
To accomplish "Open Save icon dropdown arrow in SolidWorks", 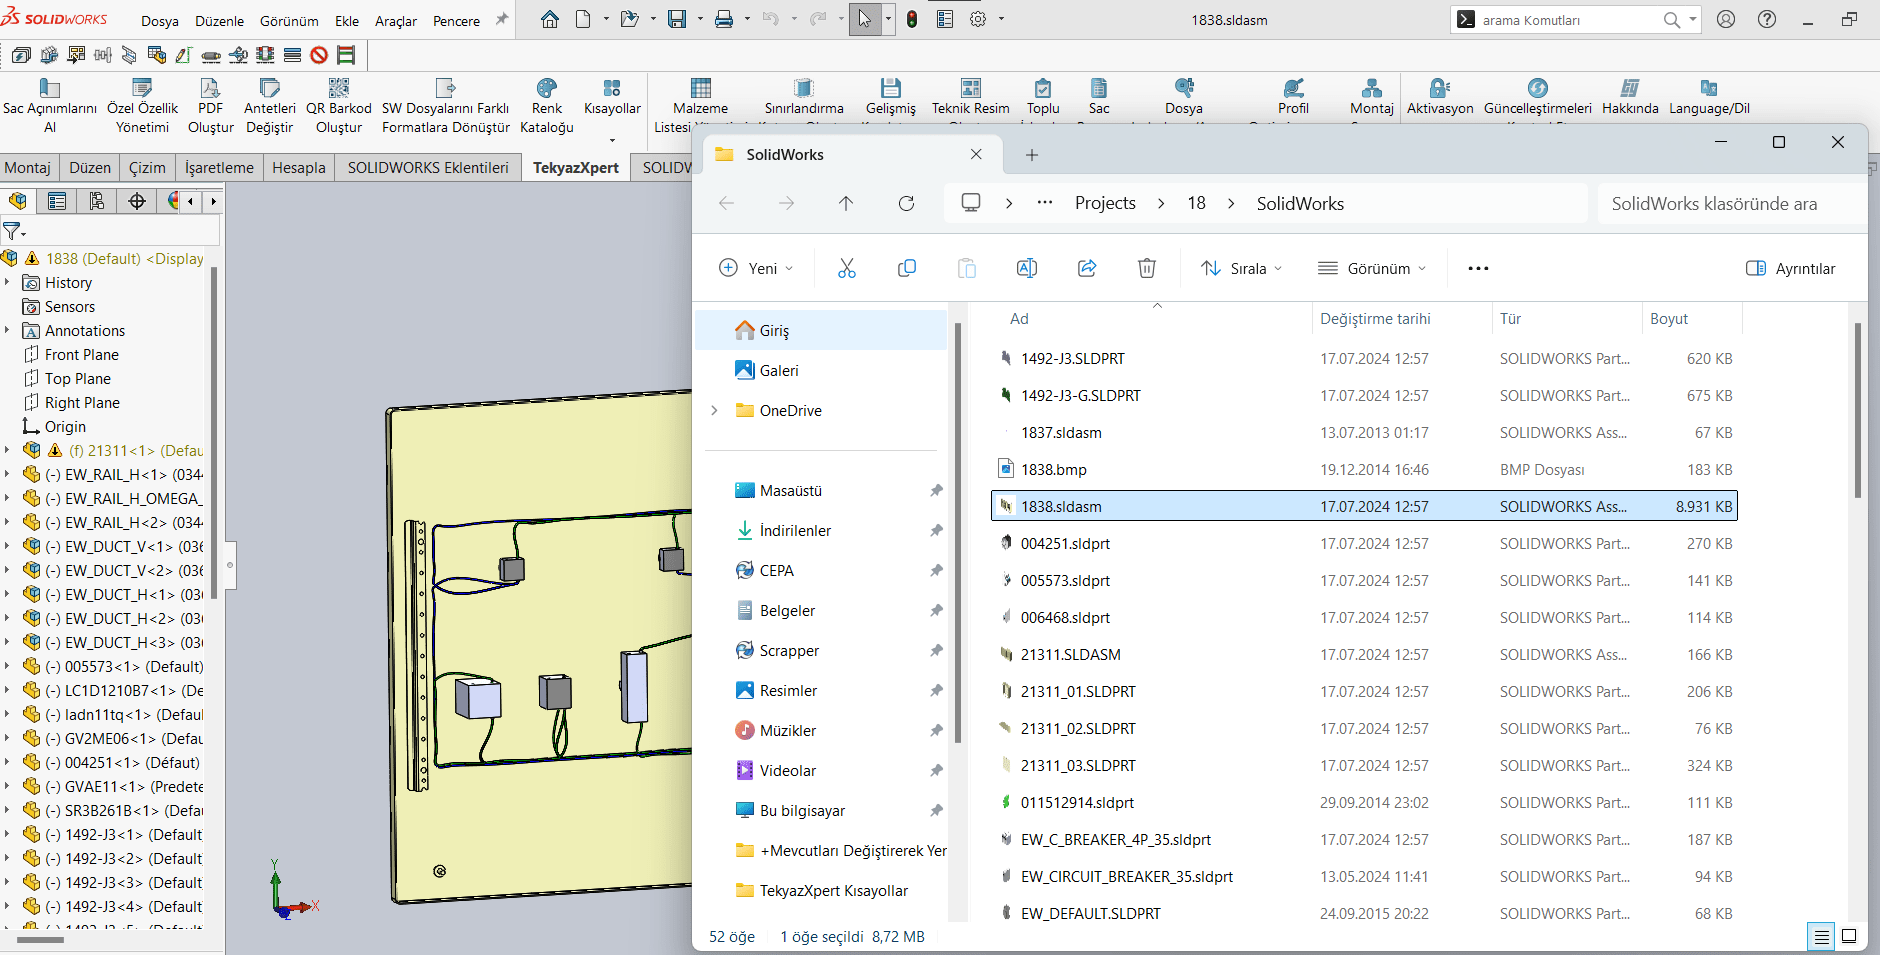I will (x=699, y=19).
